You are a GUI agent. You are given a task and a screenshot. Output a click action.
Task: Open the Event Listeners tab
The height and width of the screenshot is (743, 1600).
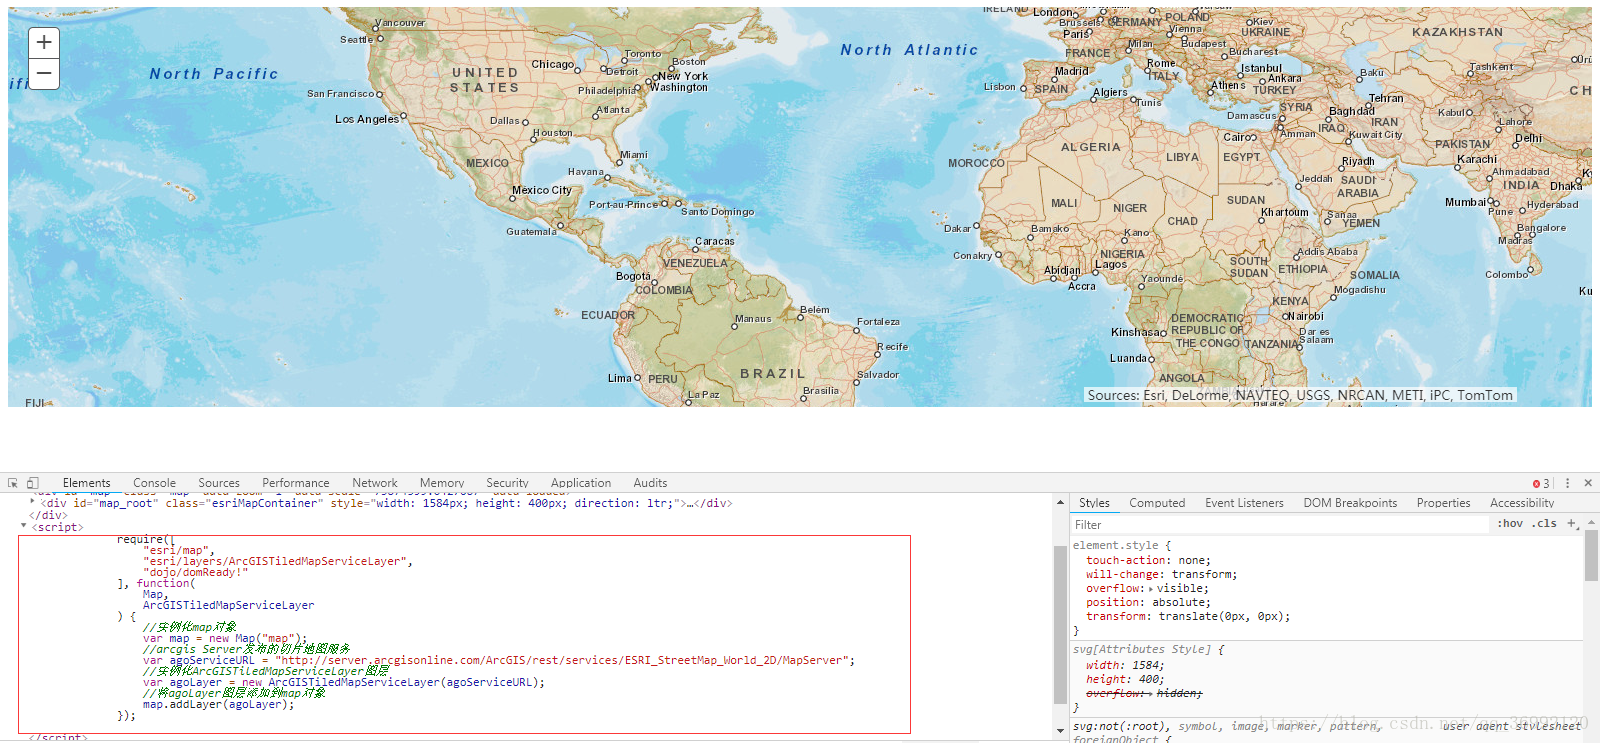click(x=1244, y=503)
